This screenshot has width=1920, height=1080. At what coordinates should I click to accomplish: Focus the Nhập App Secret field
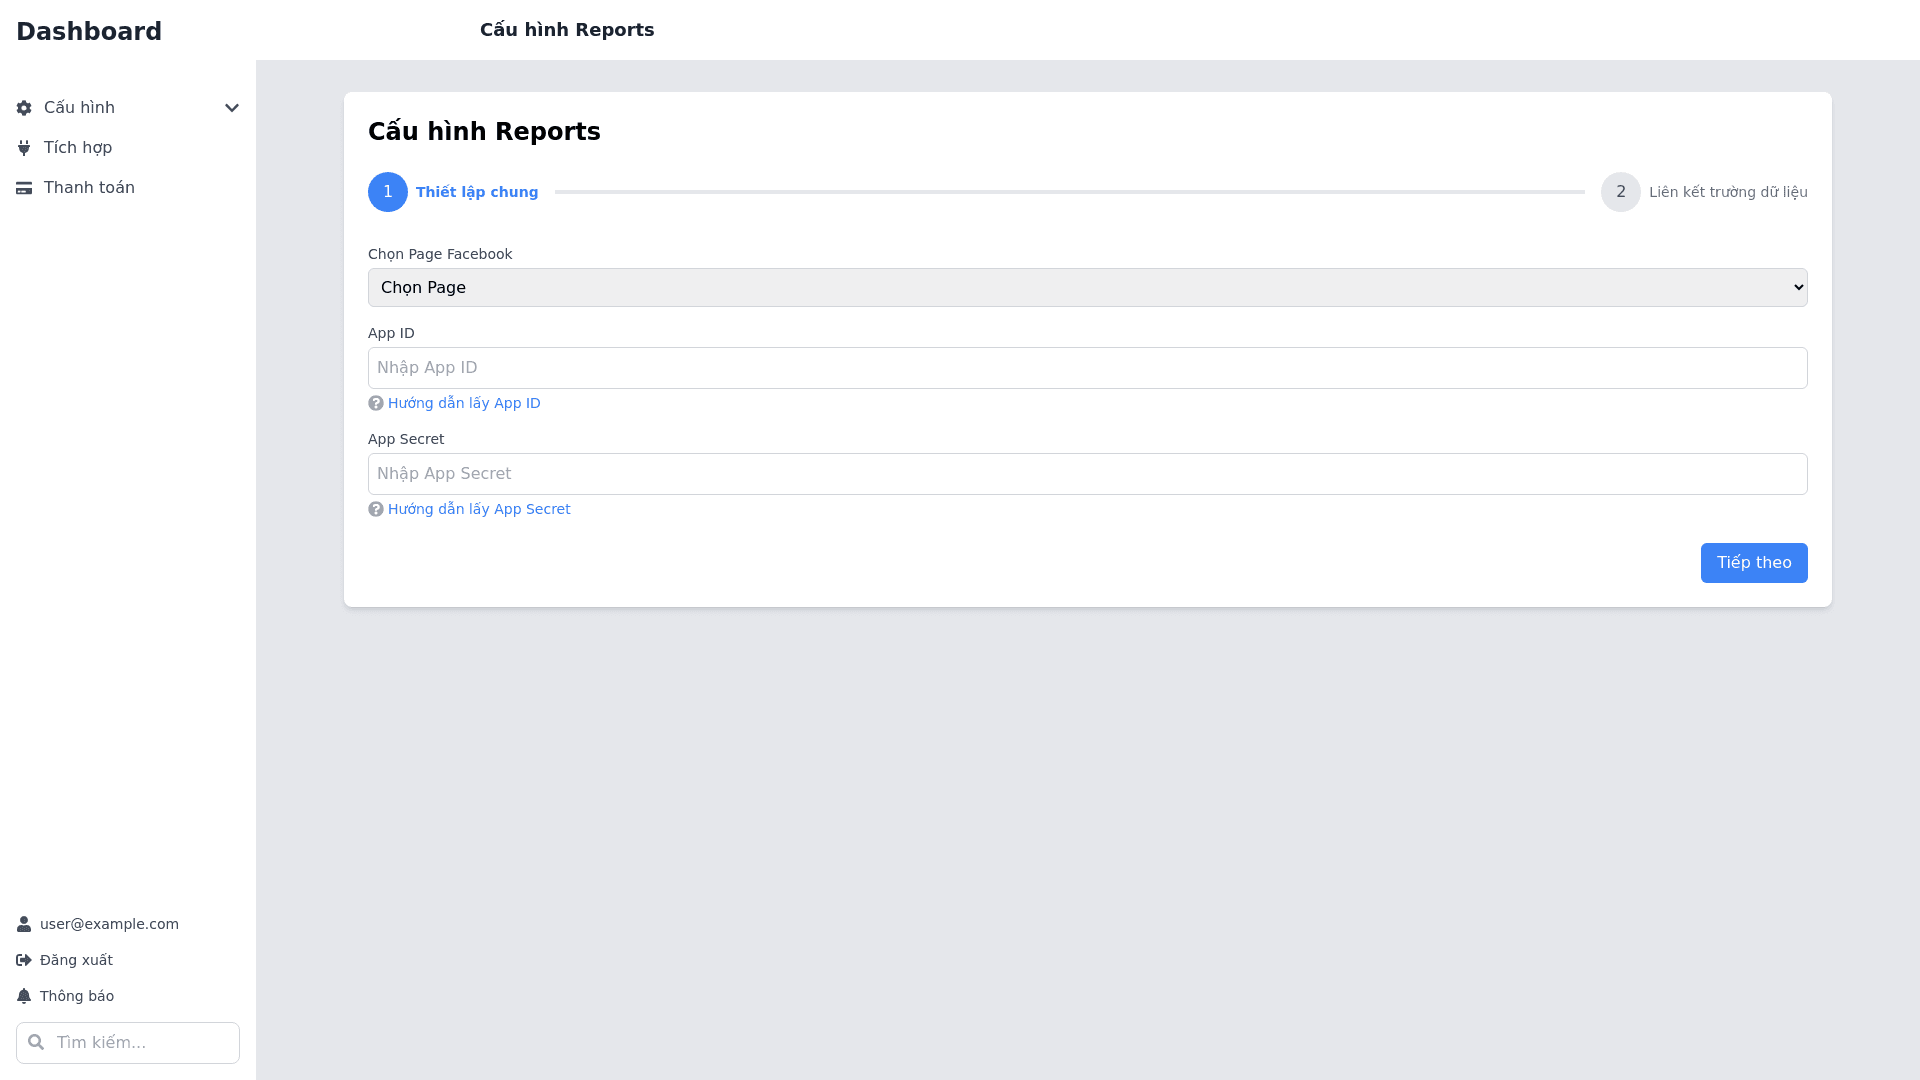(x=1087, y=474)
